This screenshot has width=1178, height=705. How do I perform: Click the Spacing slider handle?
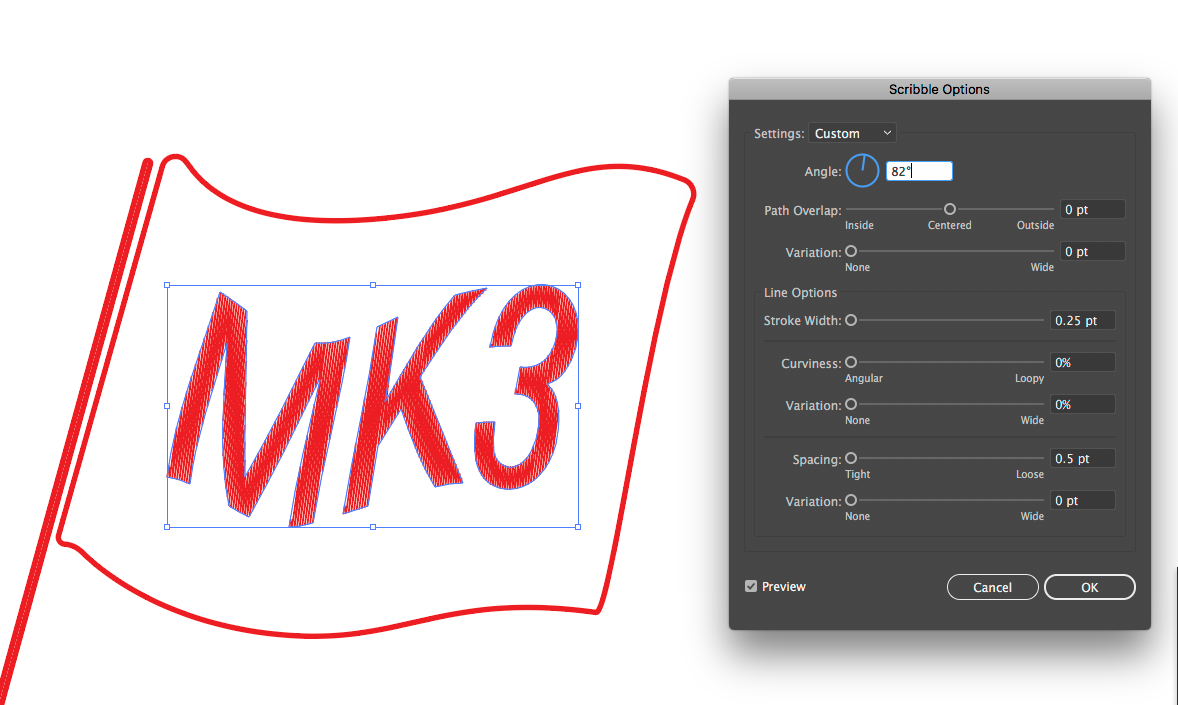(851, 458)
